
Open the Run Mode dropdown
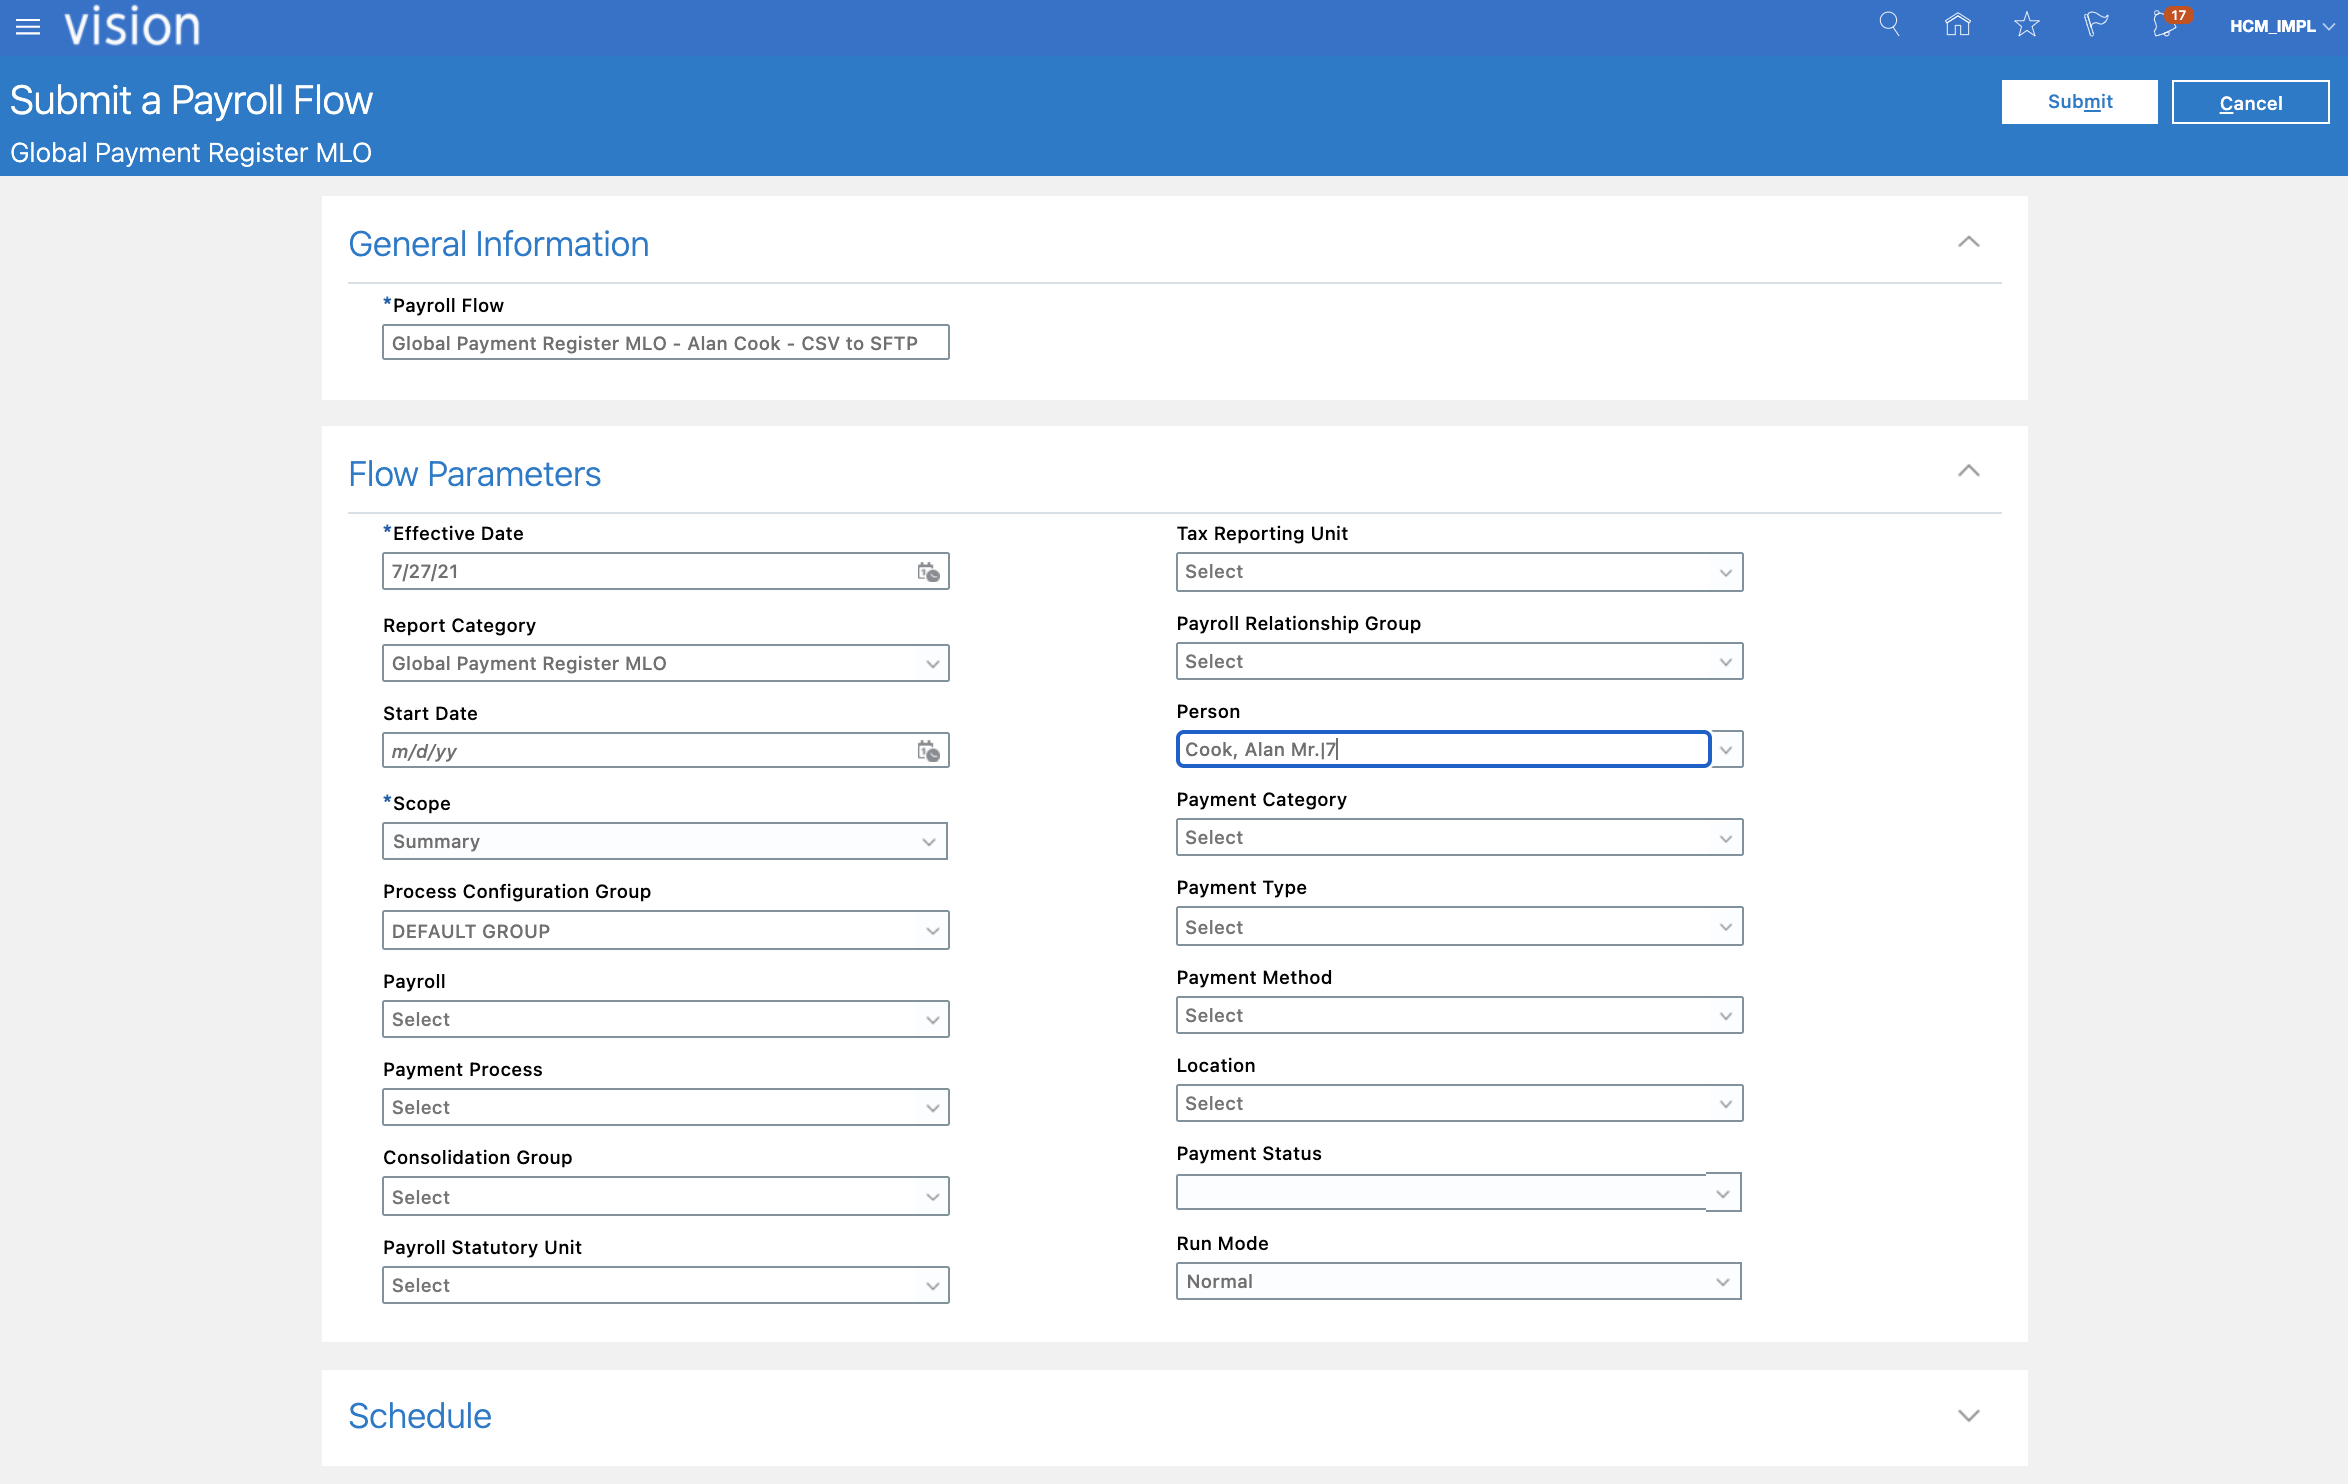coord(1458,1282)
